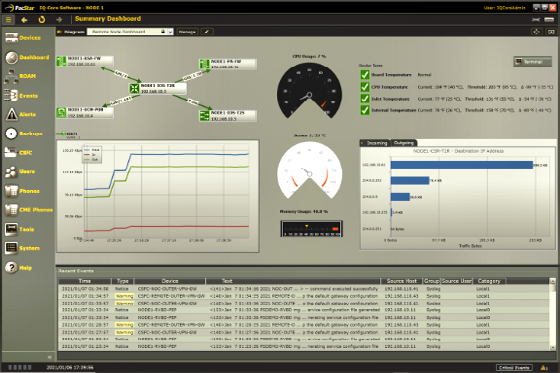Viewport: 560px width, 373px height.
Task: Click the CPU Temperature green checkbox
Action: 365,87
